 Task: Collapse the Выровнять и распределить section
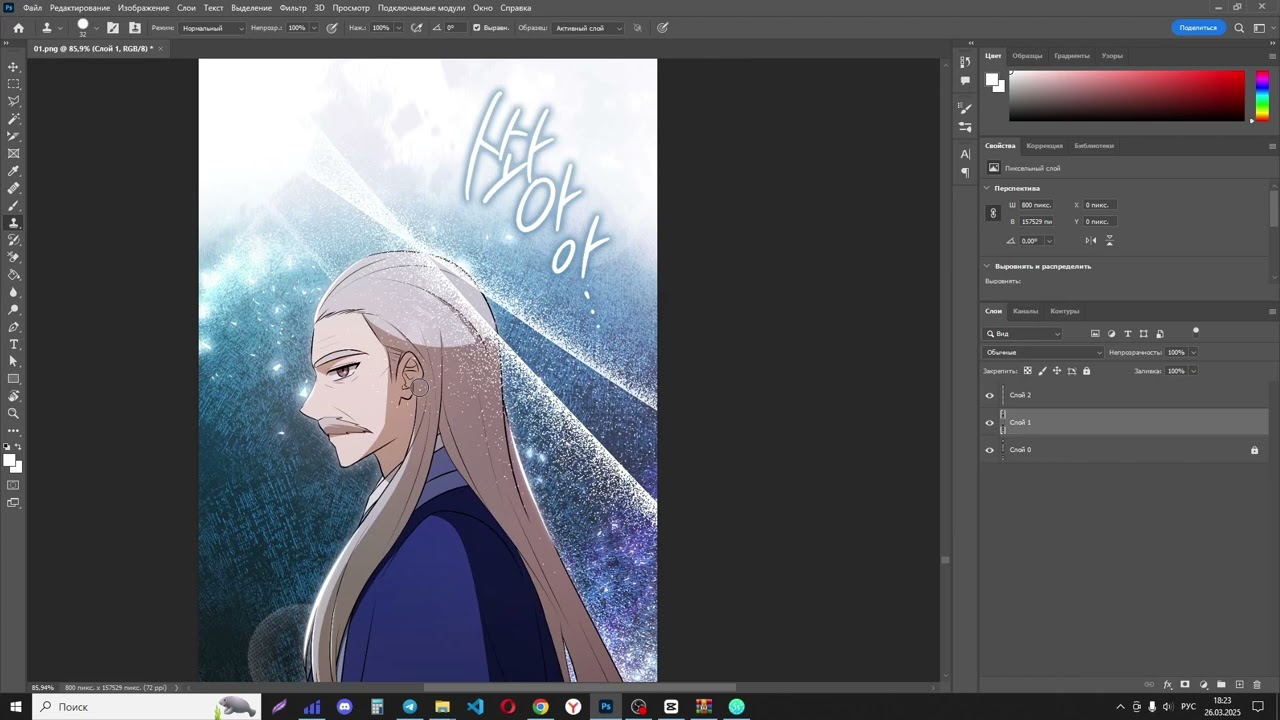coord(987,266)
